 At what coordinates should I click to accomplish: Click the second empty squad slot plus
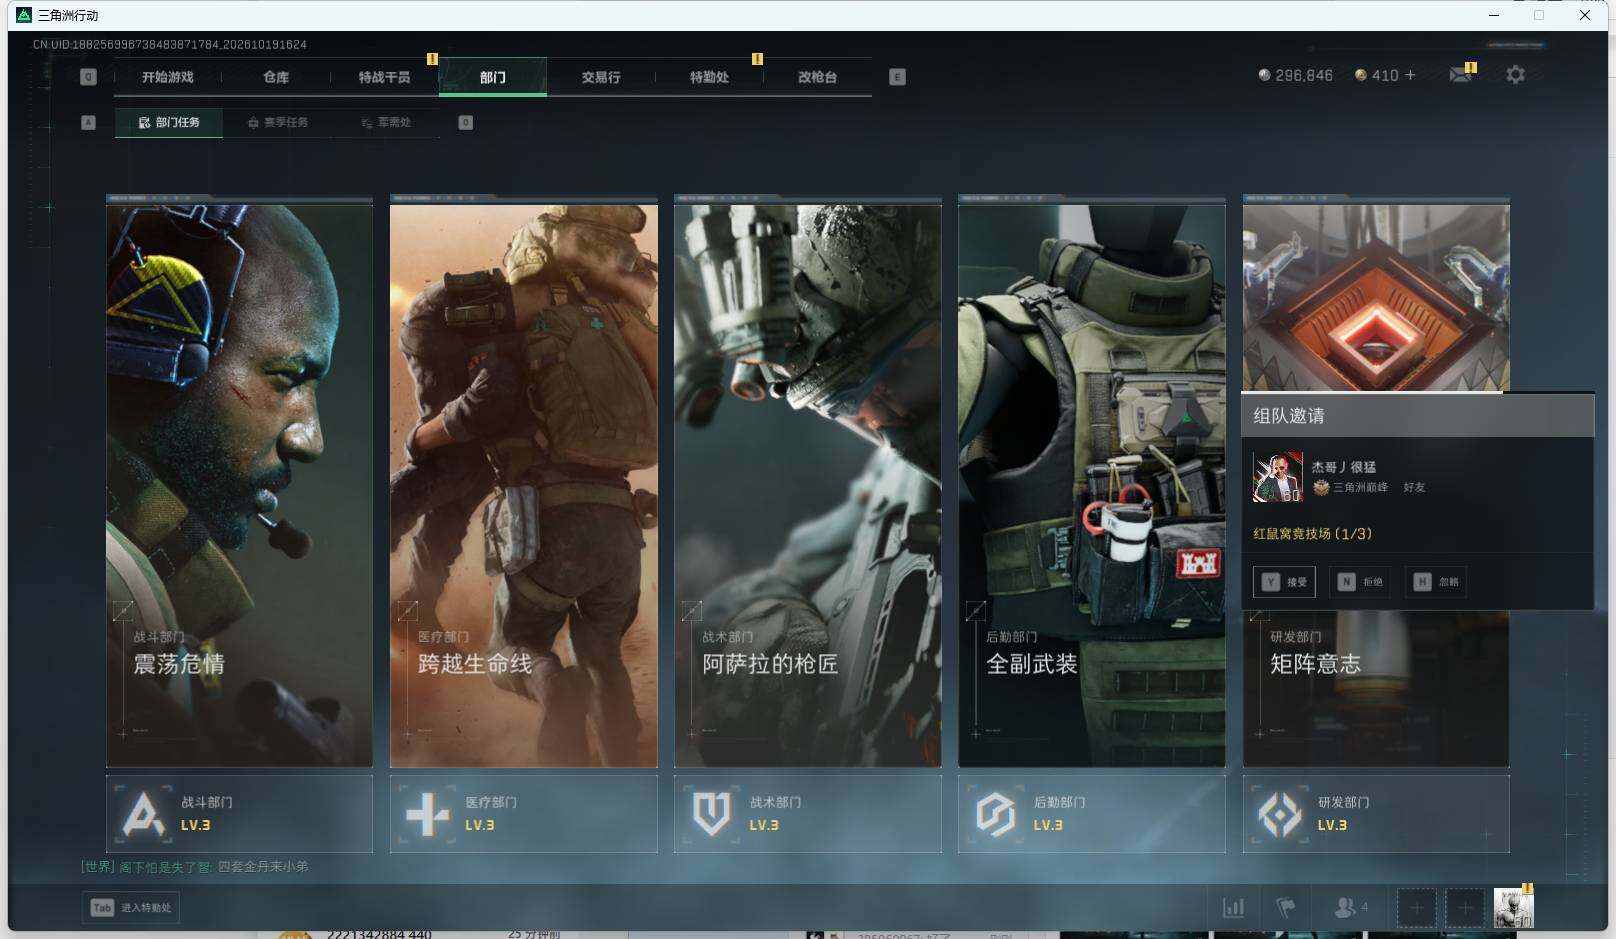tap(1465, 908)
